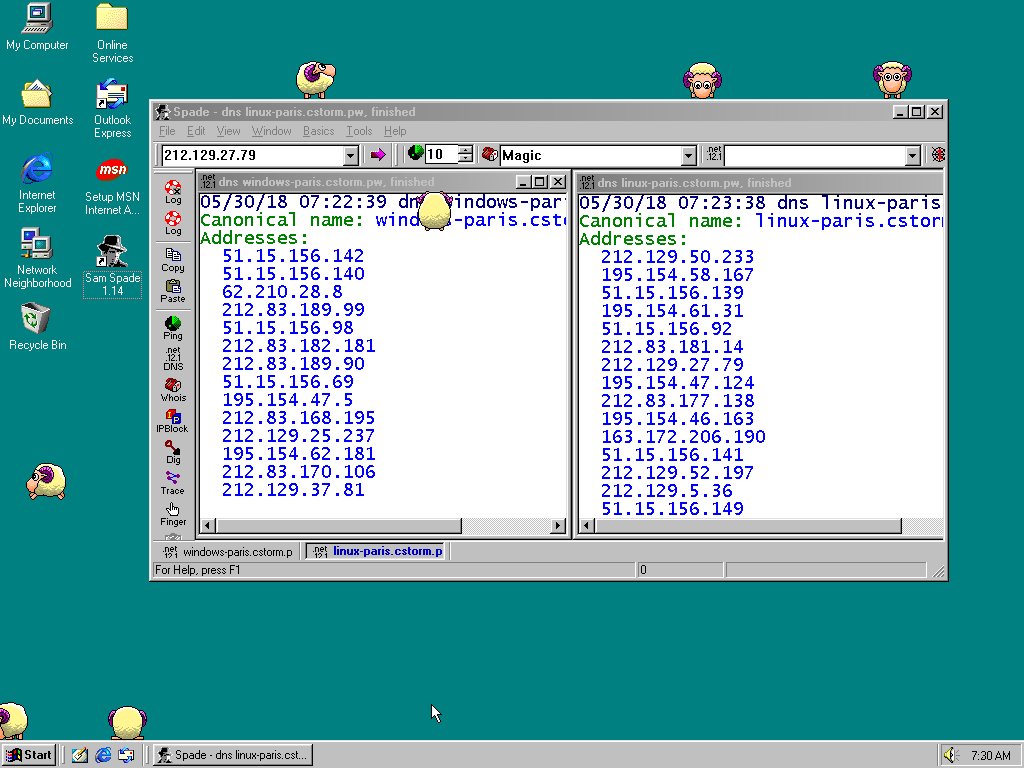Screen dimensions: 1024x768
Task: Click the upper Log icon in Spade sidebar
Action: [173, 193]
